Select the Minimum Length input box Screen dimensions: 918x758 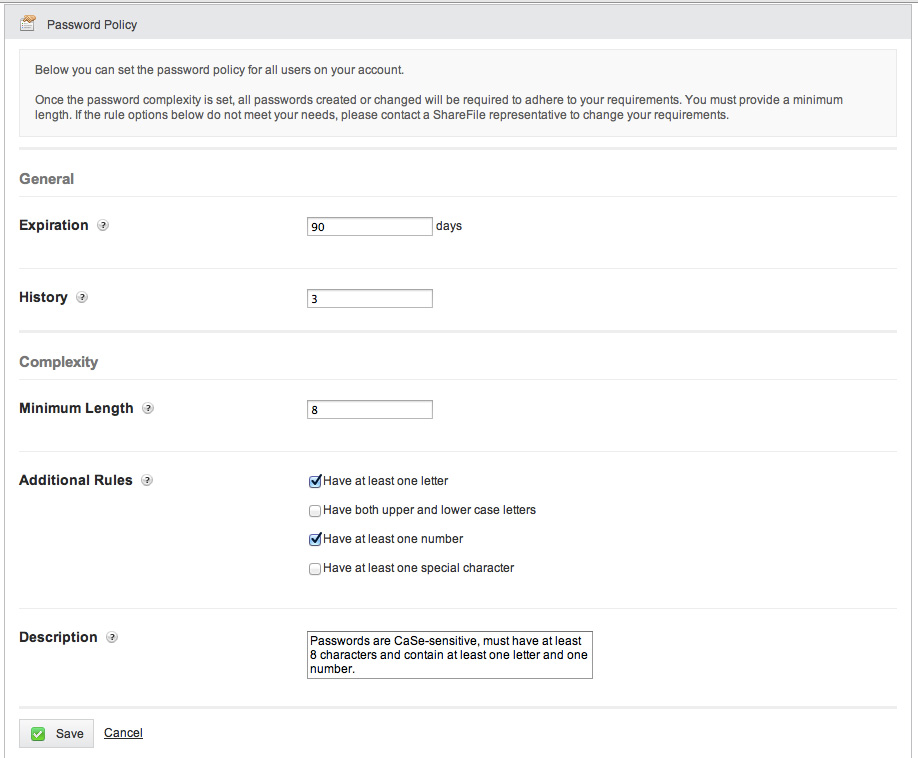tap(370, 410)
